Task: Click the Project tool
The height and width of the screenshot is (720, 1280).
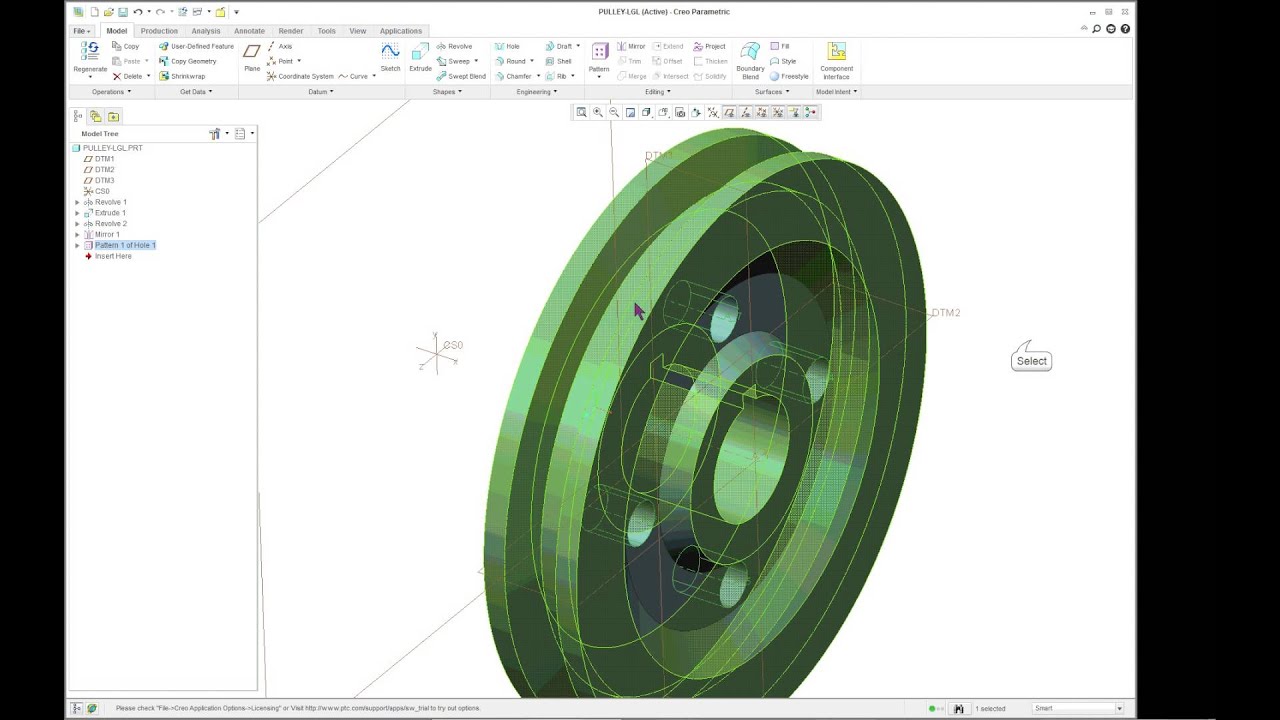Action: tap(710, 46)
